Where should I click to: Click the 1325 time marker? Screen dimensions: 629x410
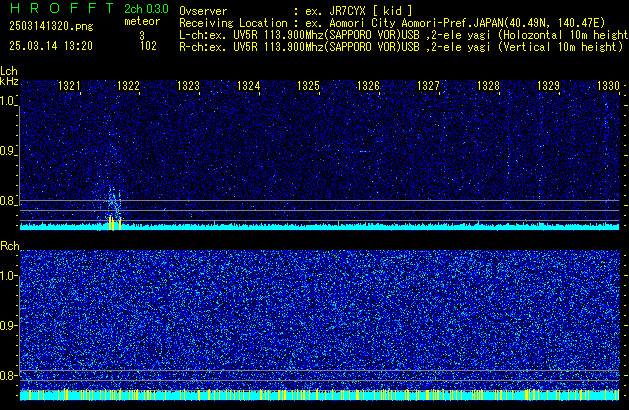click(308, 86)
